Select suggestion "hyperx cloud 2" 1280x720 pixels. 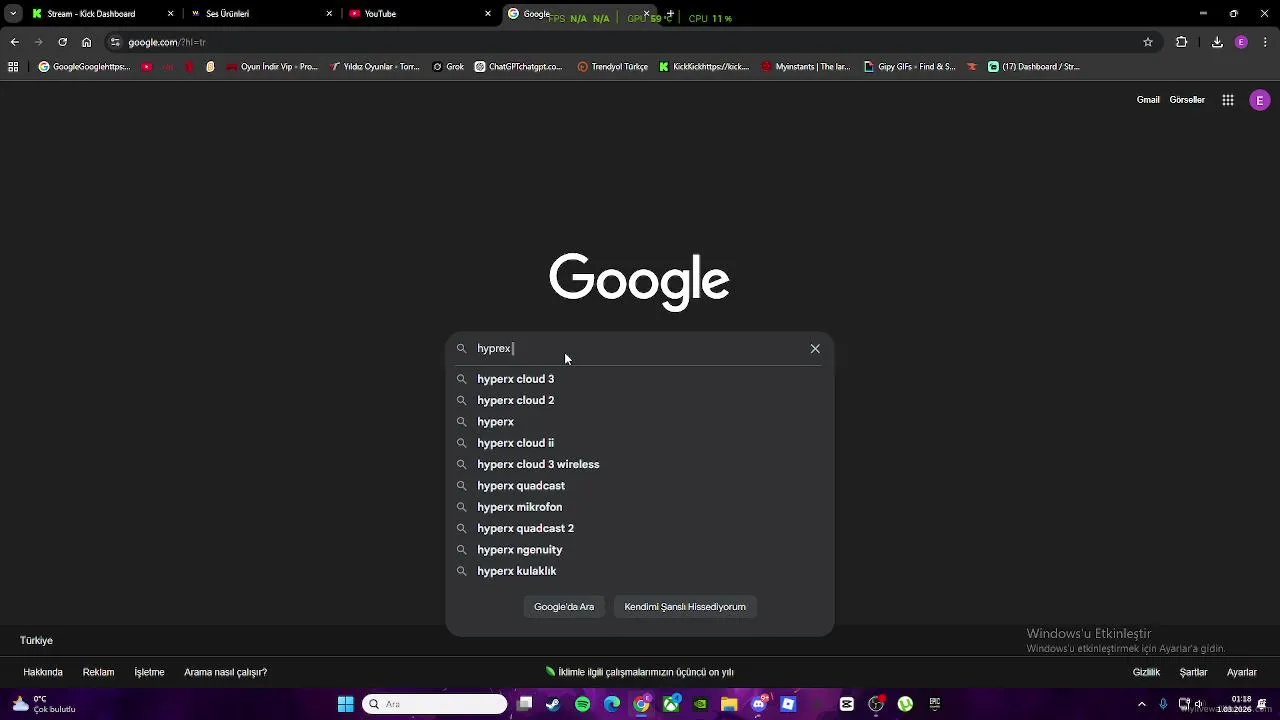[640, 400]
